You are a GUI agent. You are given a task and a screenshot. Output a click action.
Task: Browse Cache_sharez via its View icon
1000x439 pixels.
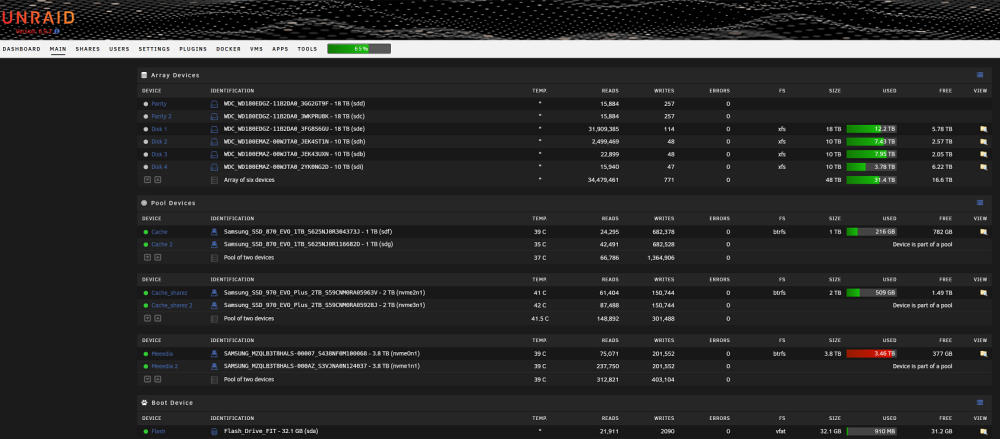(983, 293)
